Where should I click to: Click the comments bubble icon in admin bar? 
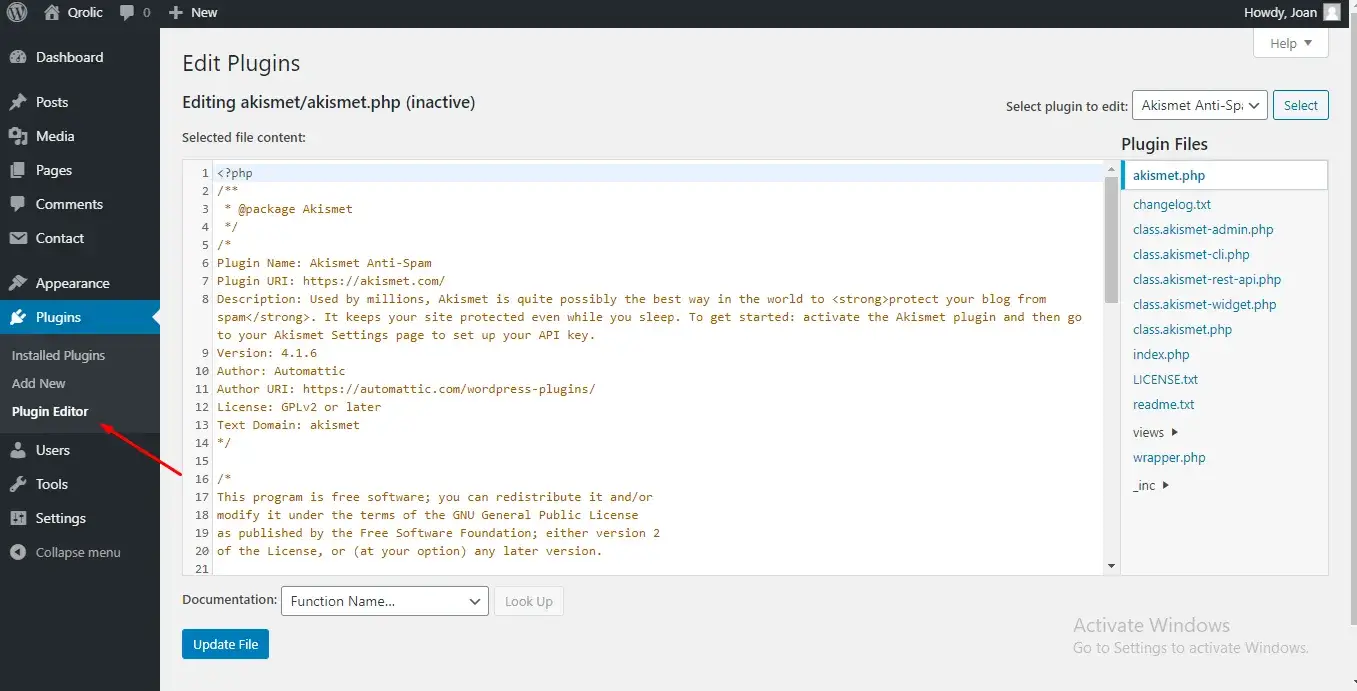[x=127, y=13]
